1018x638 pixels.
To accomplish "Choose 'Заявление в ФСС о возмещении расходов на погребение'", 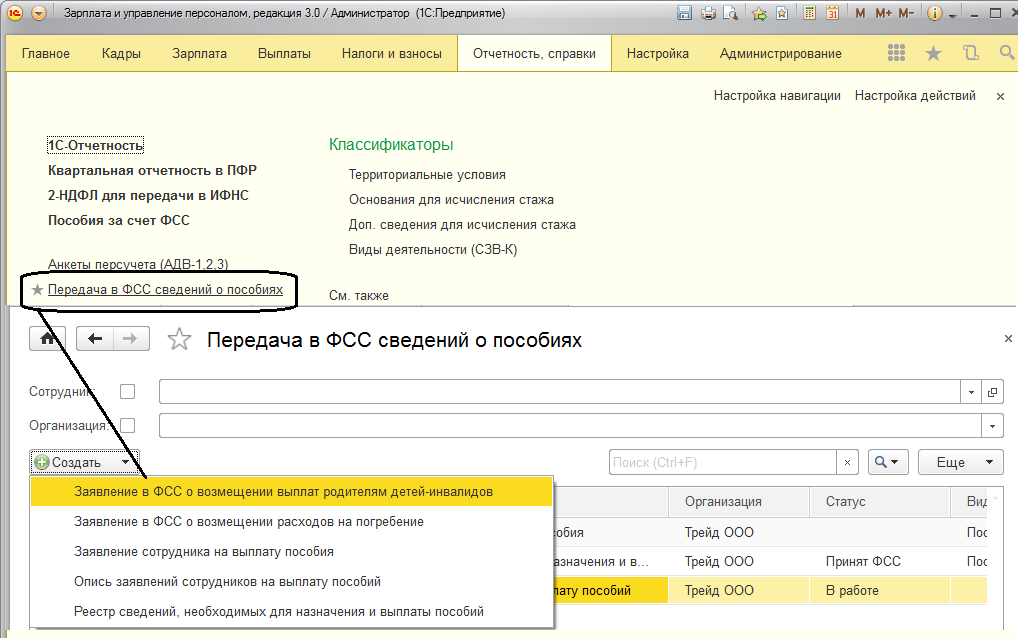I will (249, 521).
